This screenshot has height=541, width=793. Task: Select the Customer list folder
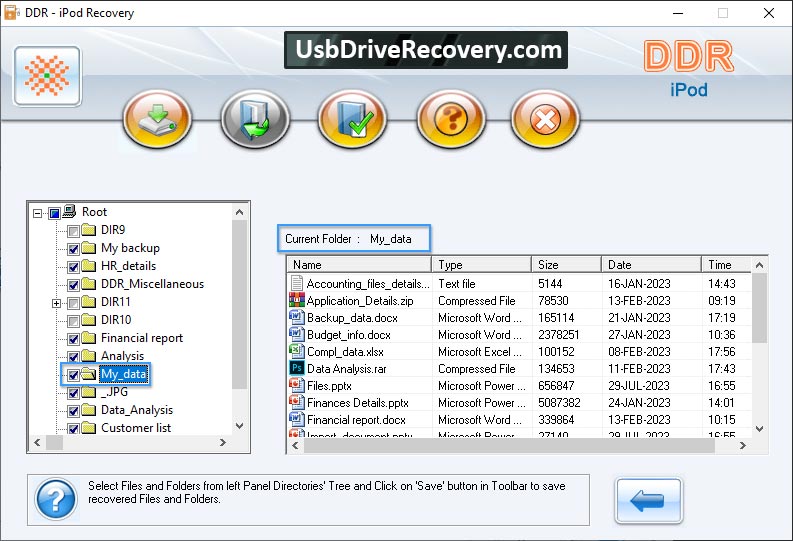click(x=136, y=428)
